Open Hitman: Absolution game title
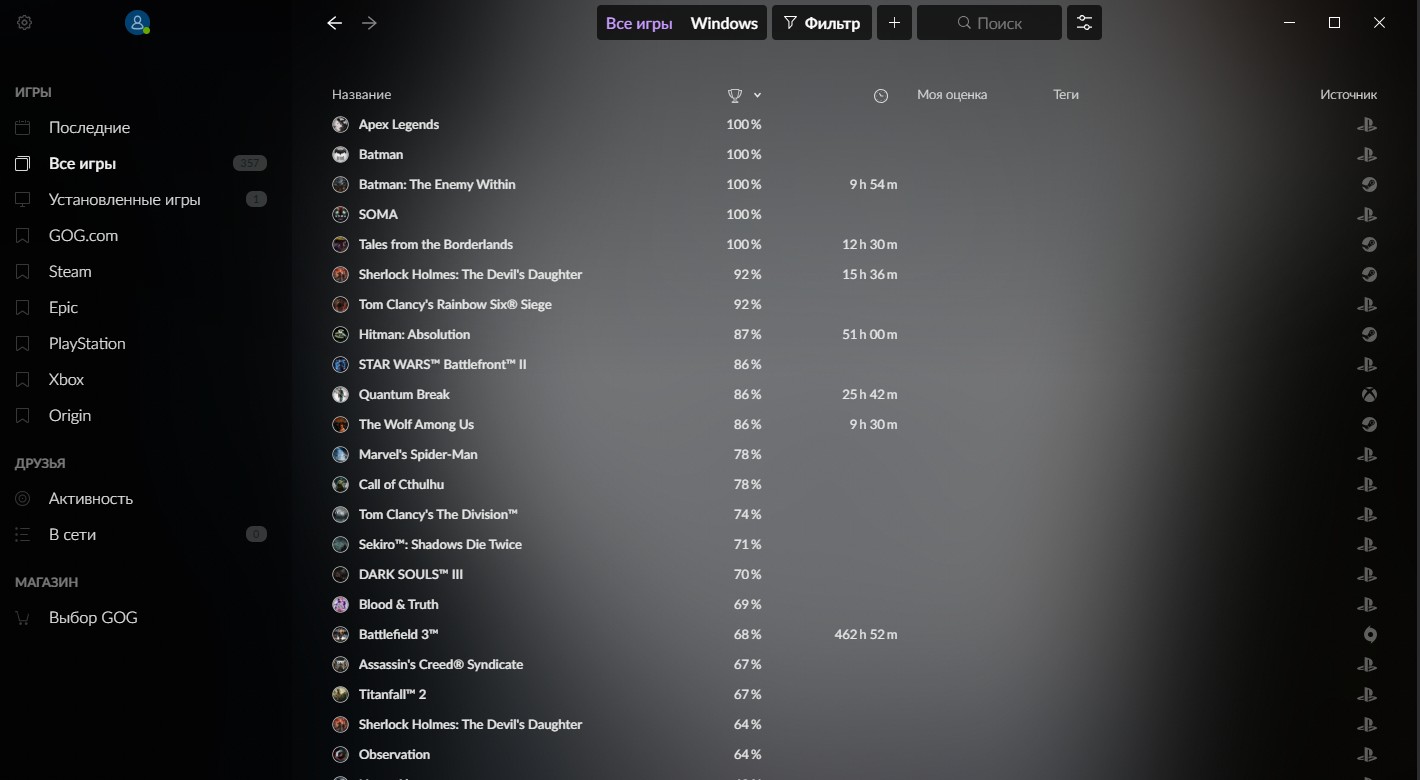This screenshot has height=780, width=1420. pyautogui.click(x=414, y=335)
